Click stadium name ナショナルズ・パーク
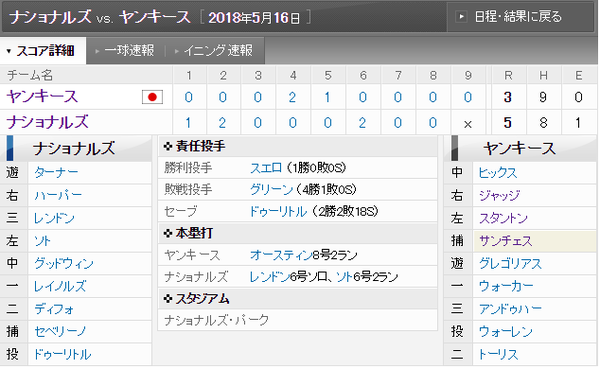 (217, 320)
